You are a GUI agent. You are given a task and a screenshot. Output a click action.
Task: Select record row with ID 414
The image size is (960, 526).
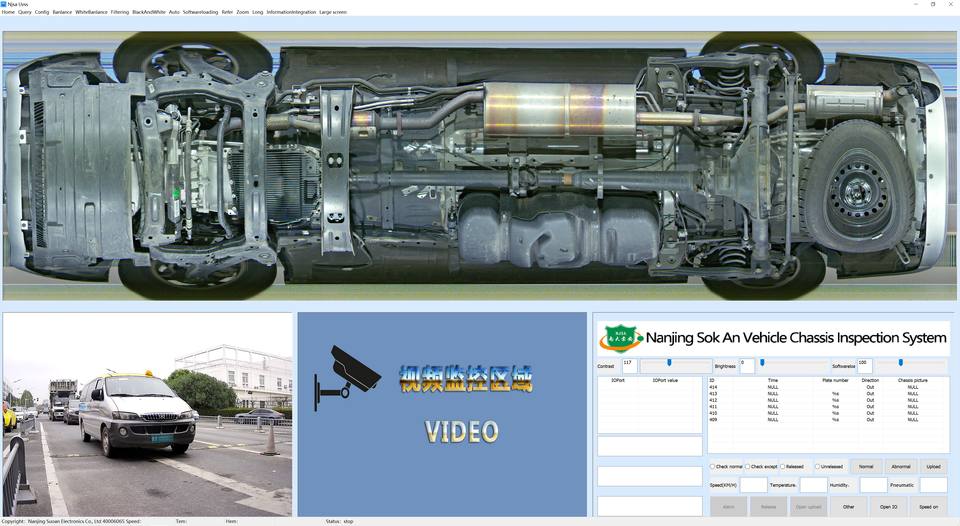click(x=828, y=387)
